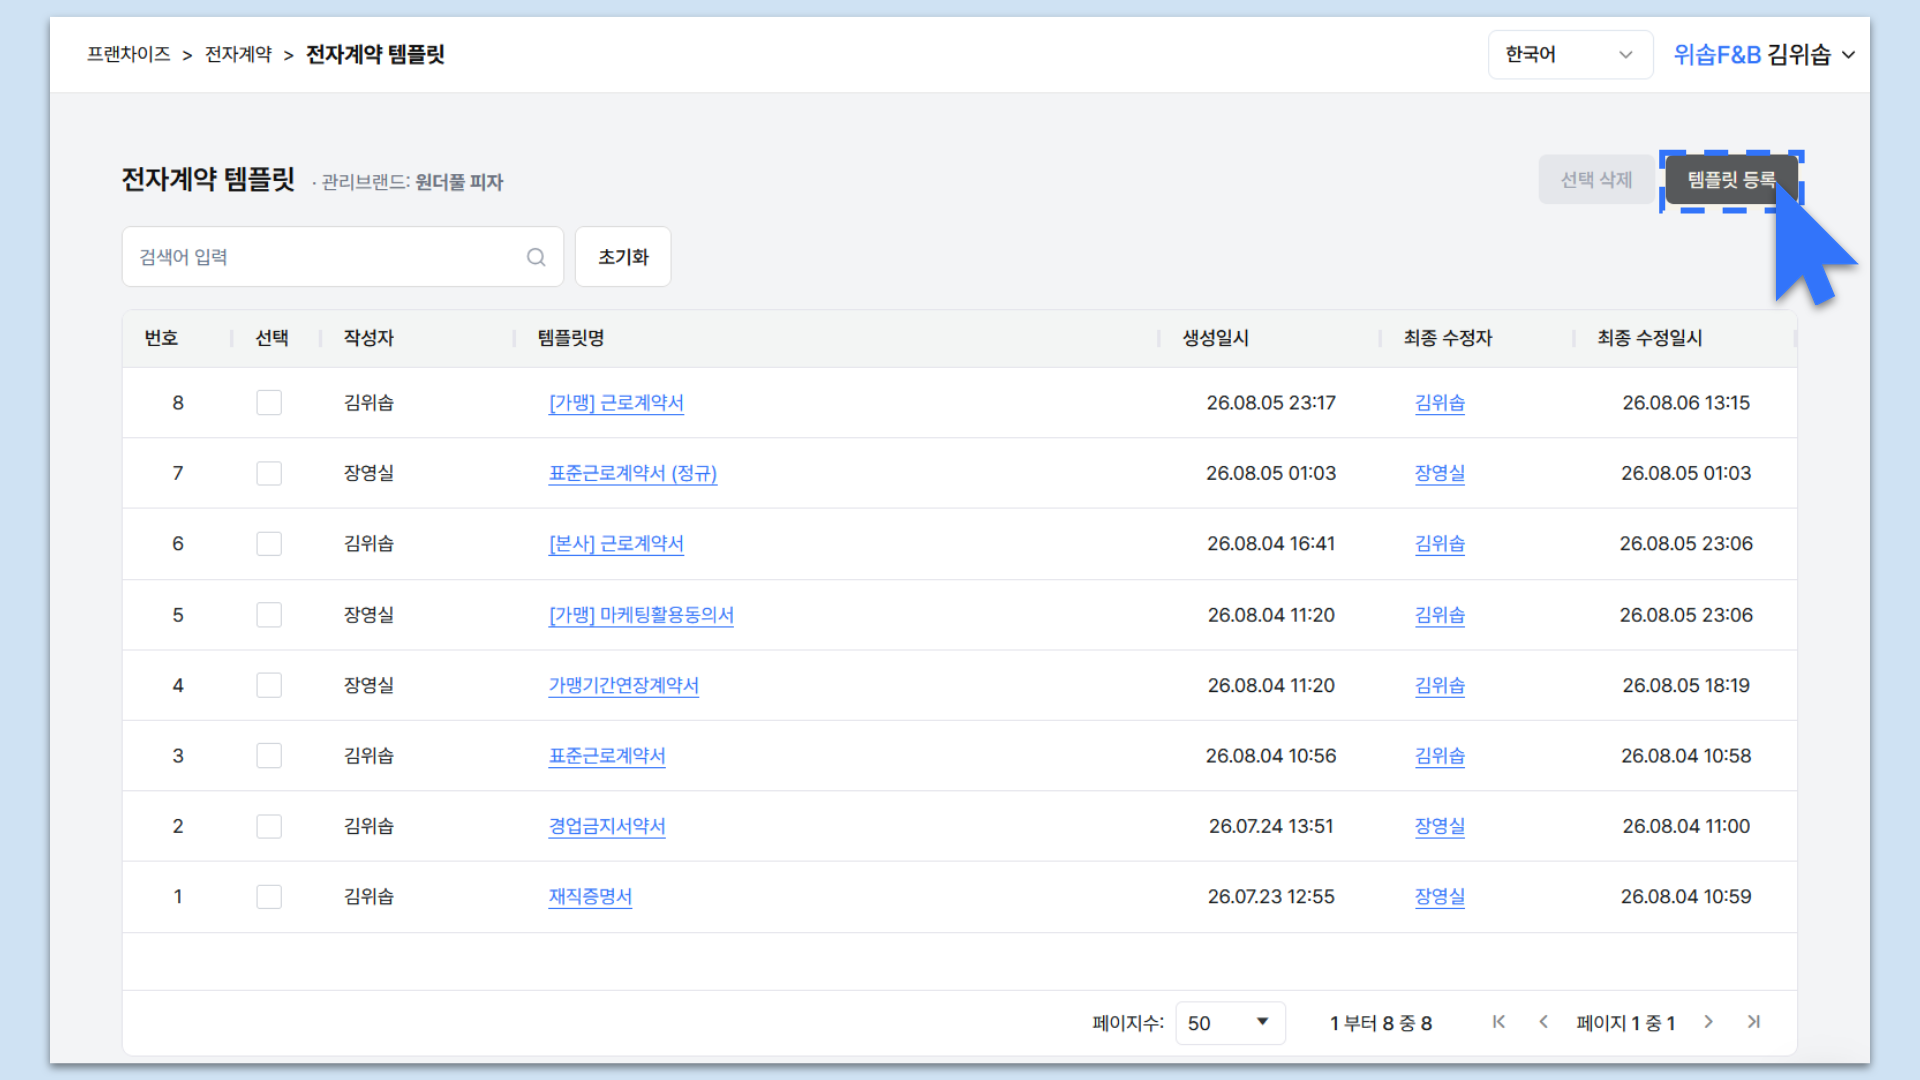Open 재직증명서 template link
This screenshot has height=1080, width=1920.
point(590,896)
